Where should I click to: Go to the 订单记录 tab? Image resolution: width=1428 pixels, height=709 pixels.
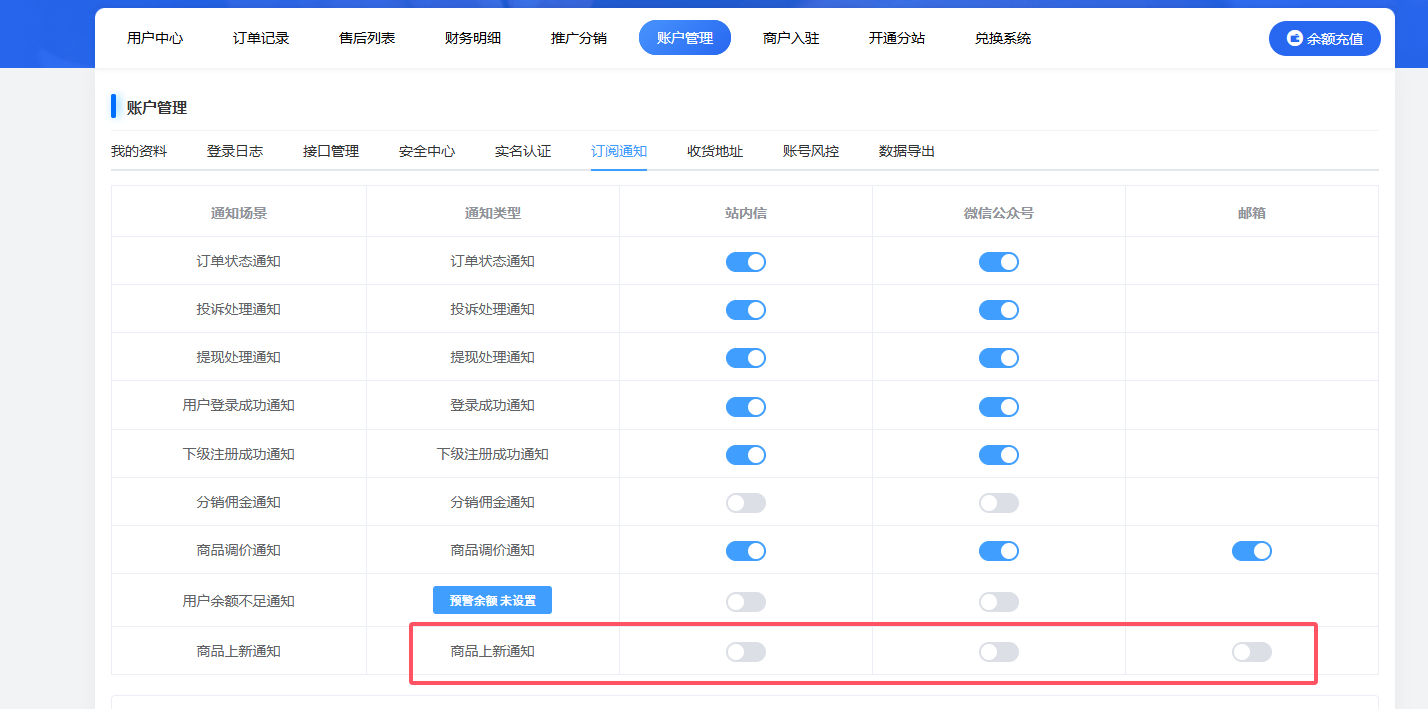pyautogui.click(x=261, y=38)
